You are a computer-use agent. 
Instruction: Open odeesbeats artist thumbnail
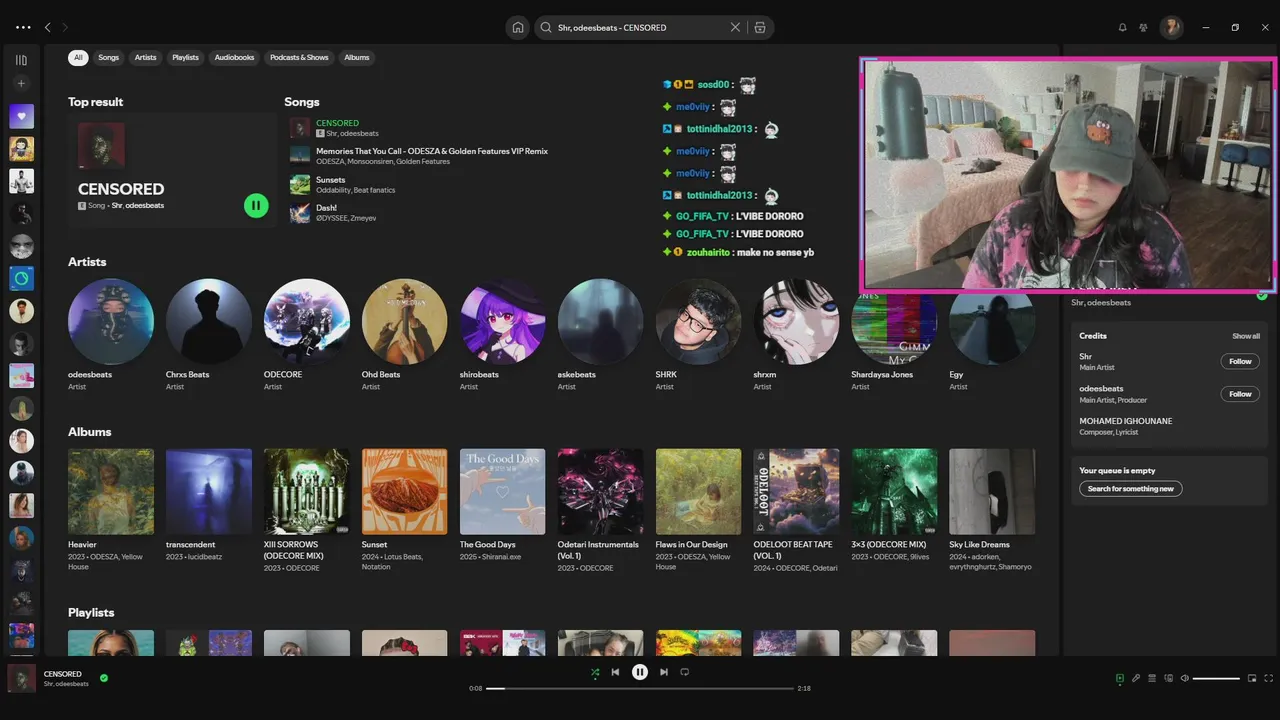click(111, 321)
